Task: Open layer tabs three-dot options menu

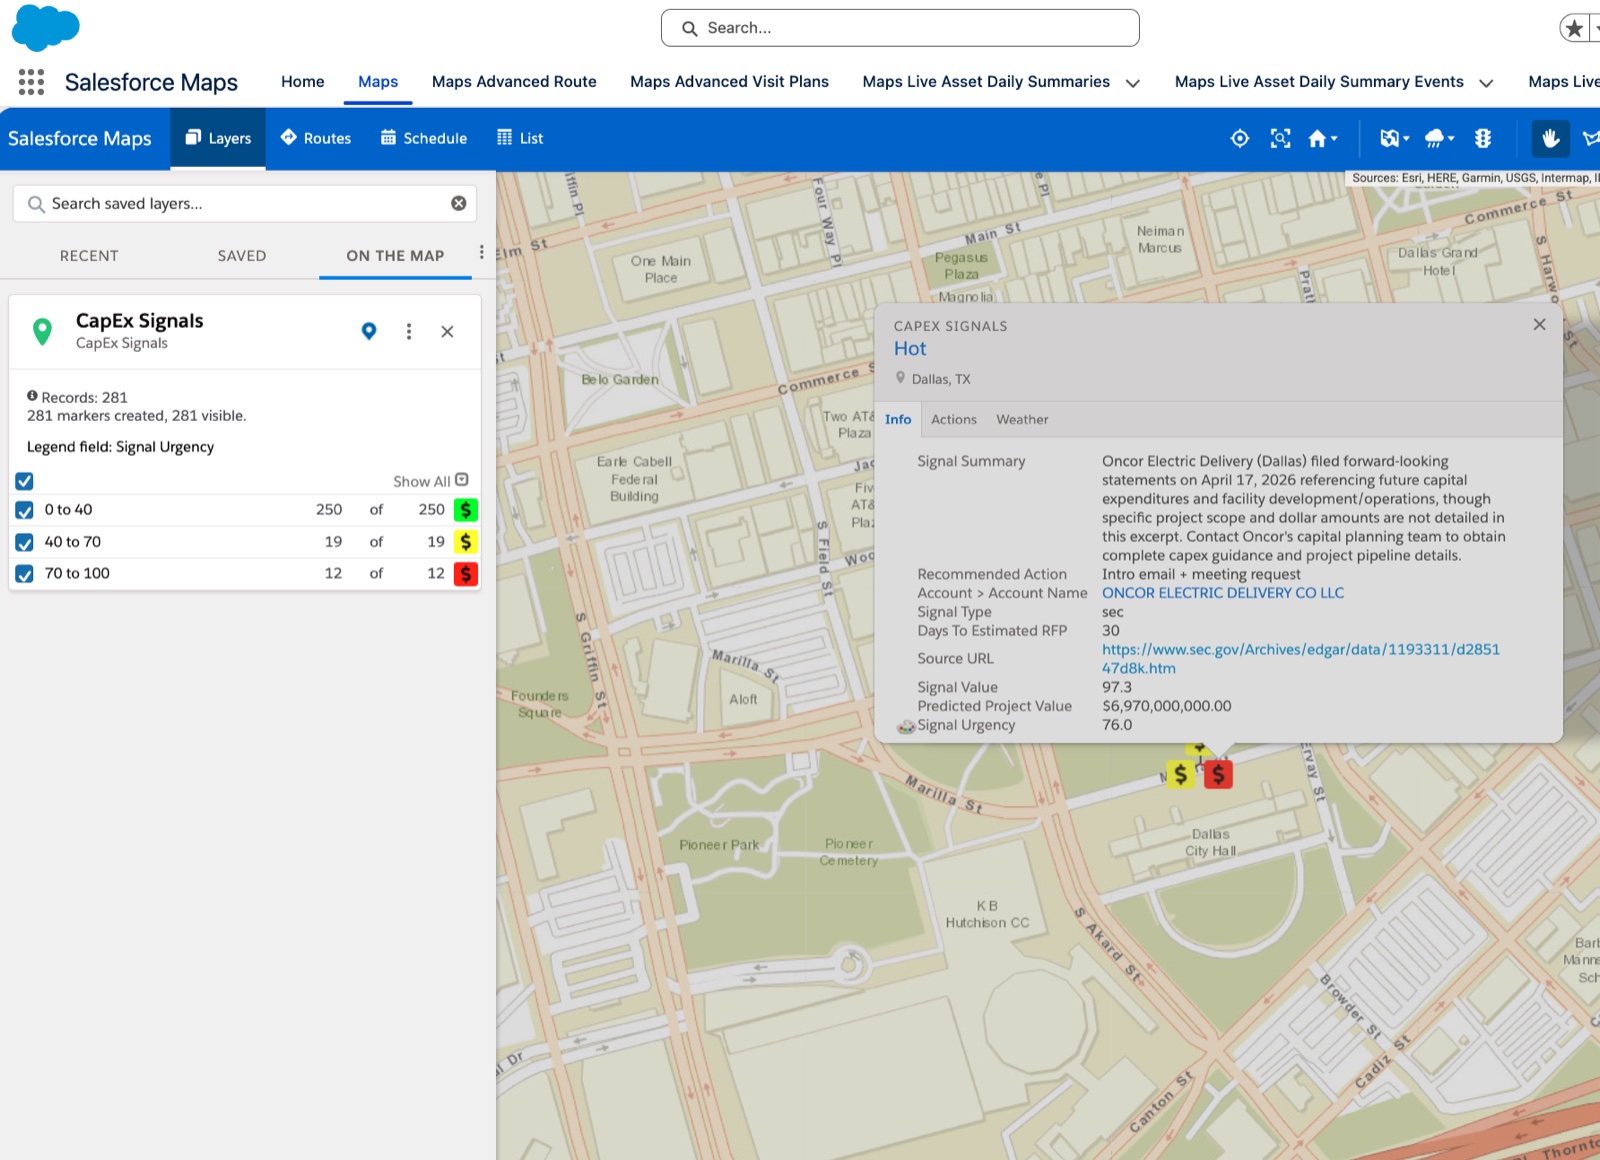Action: (x=481, y=252)
